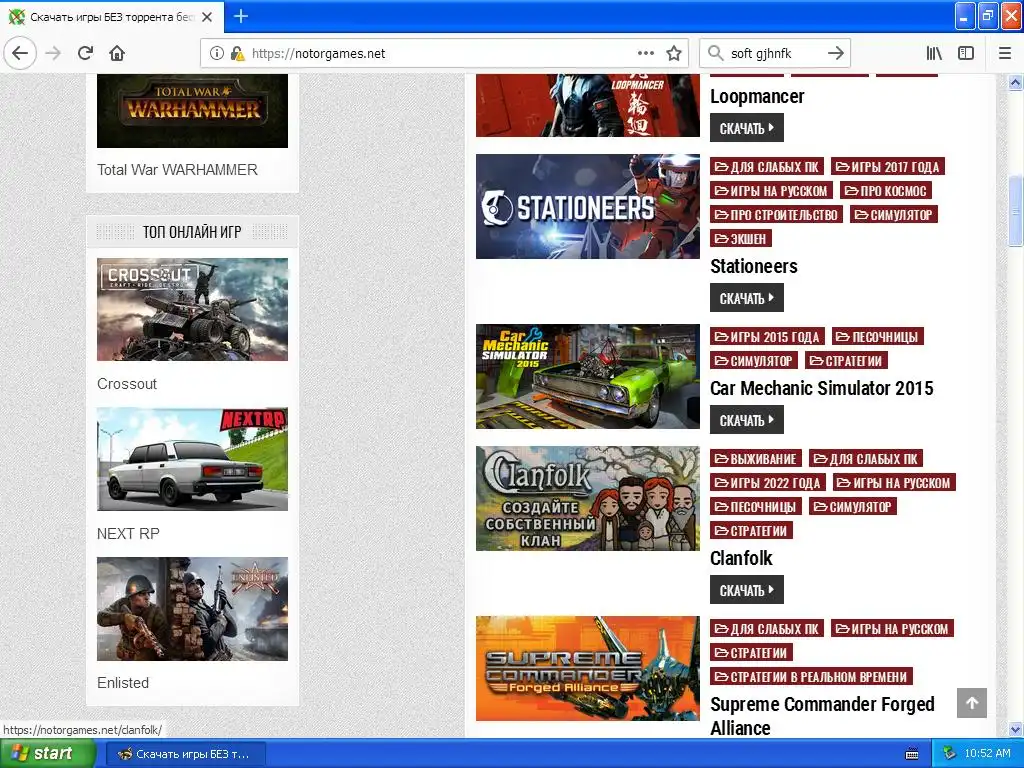Show site information icon in address bar
The height and width of the screenshot is (768, 1024).
tap(217, 54)
